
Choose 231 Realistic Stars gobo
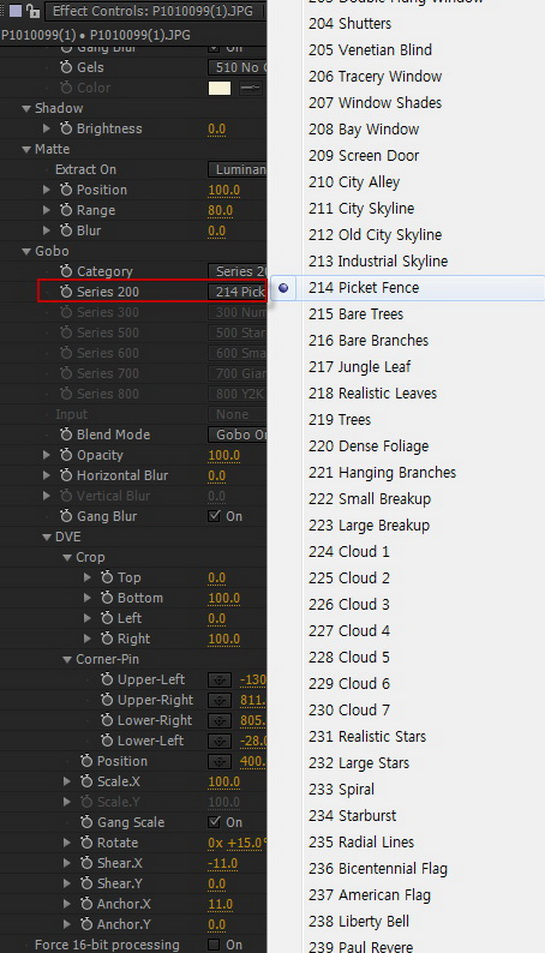pos(367,737)
